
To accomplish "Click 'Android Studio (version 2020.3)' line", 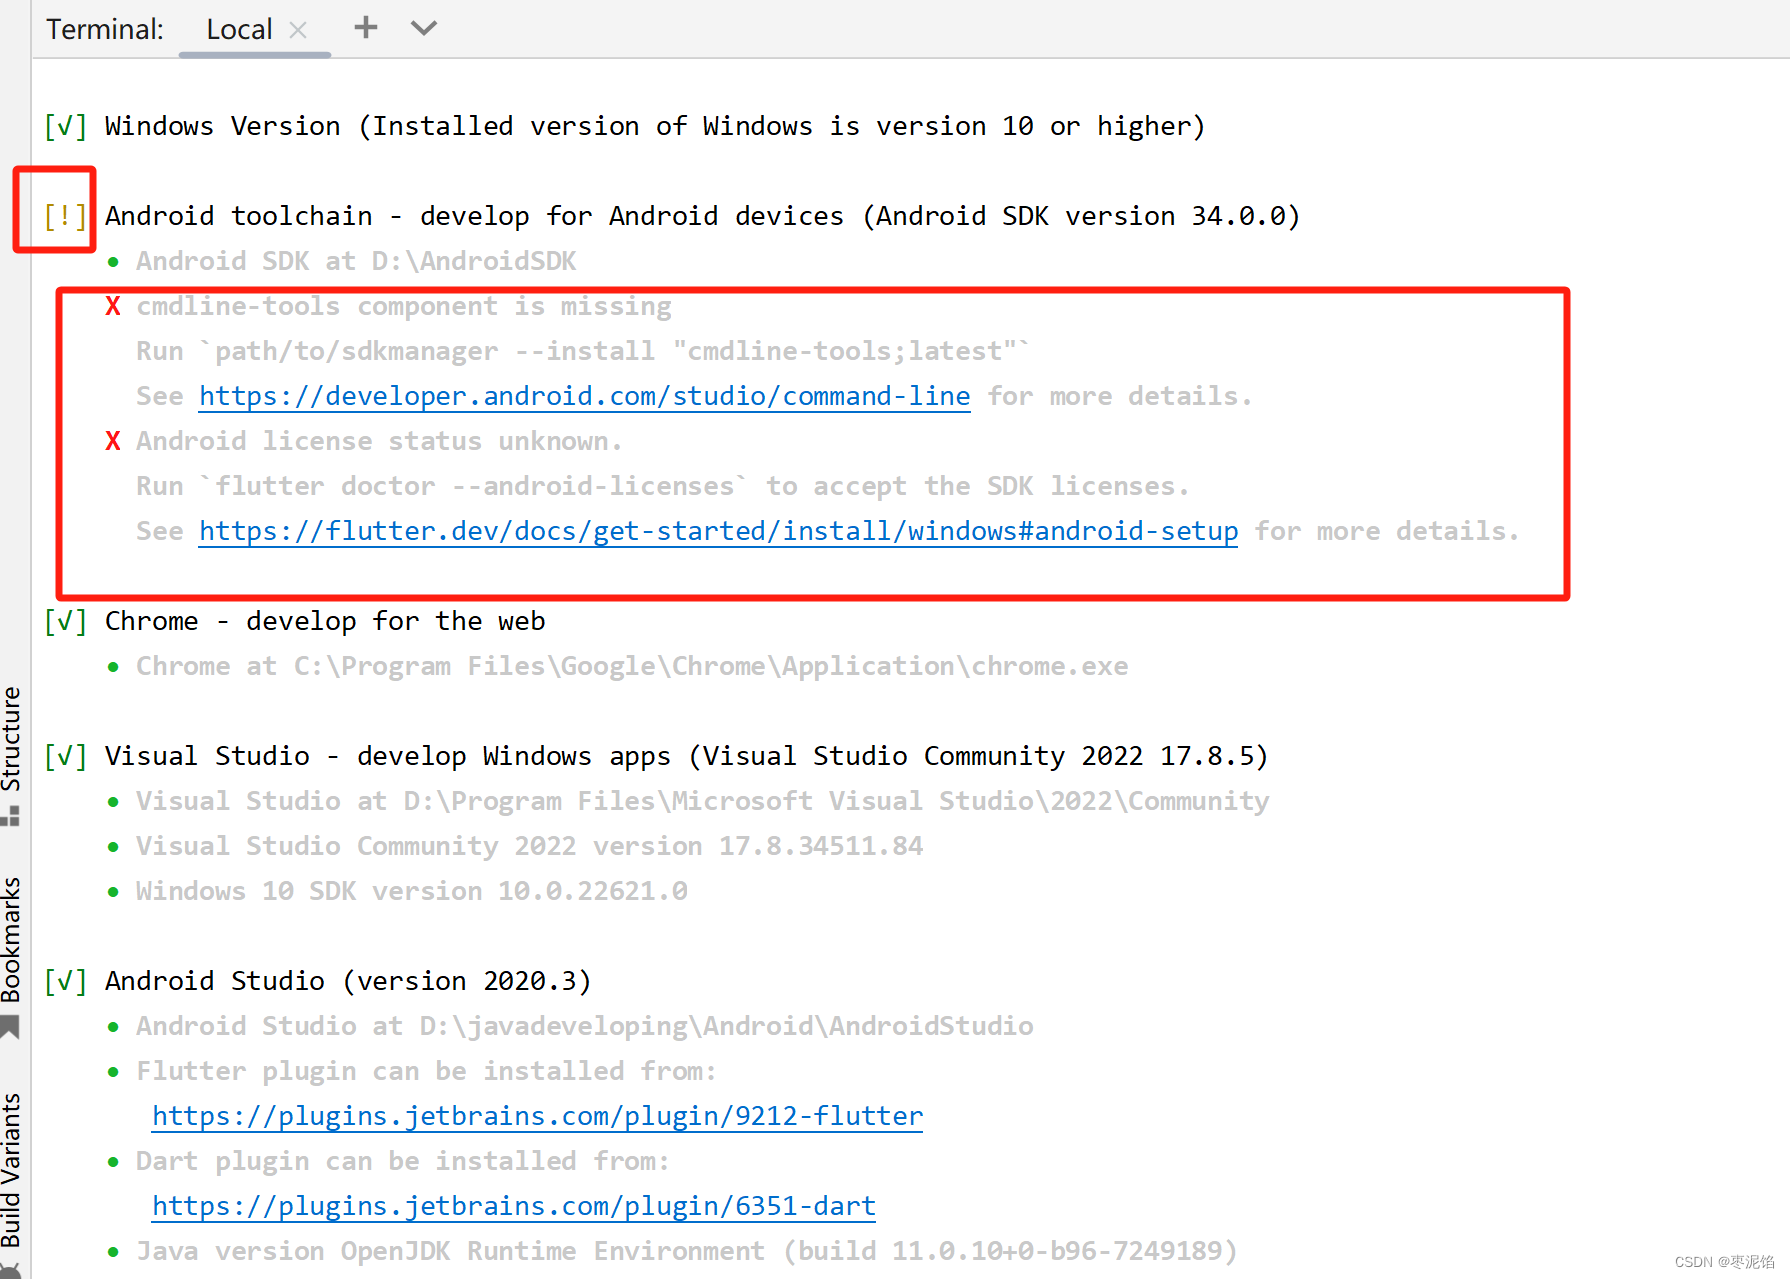I will (x=348, y=981).
